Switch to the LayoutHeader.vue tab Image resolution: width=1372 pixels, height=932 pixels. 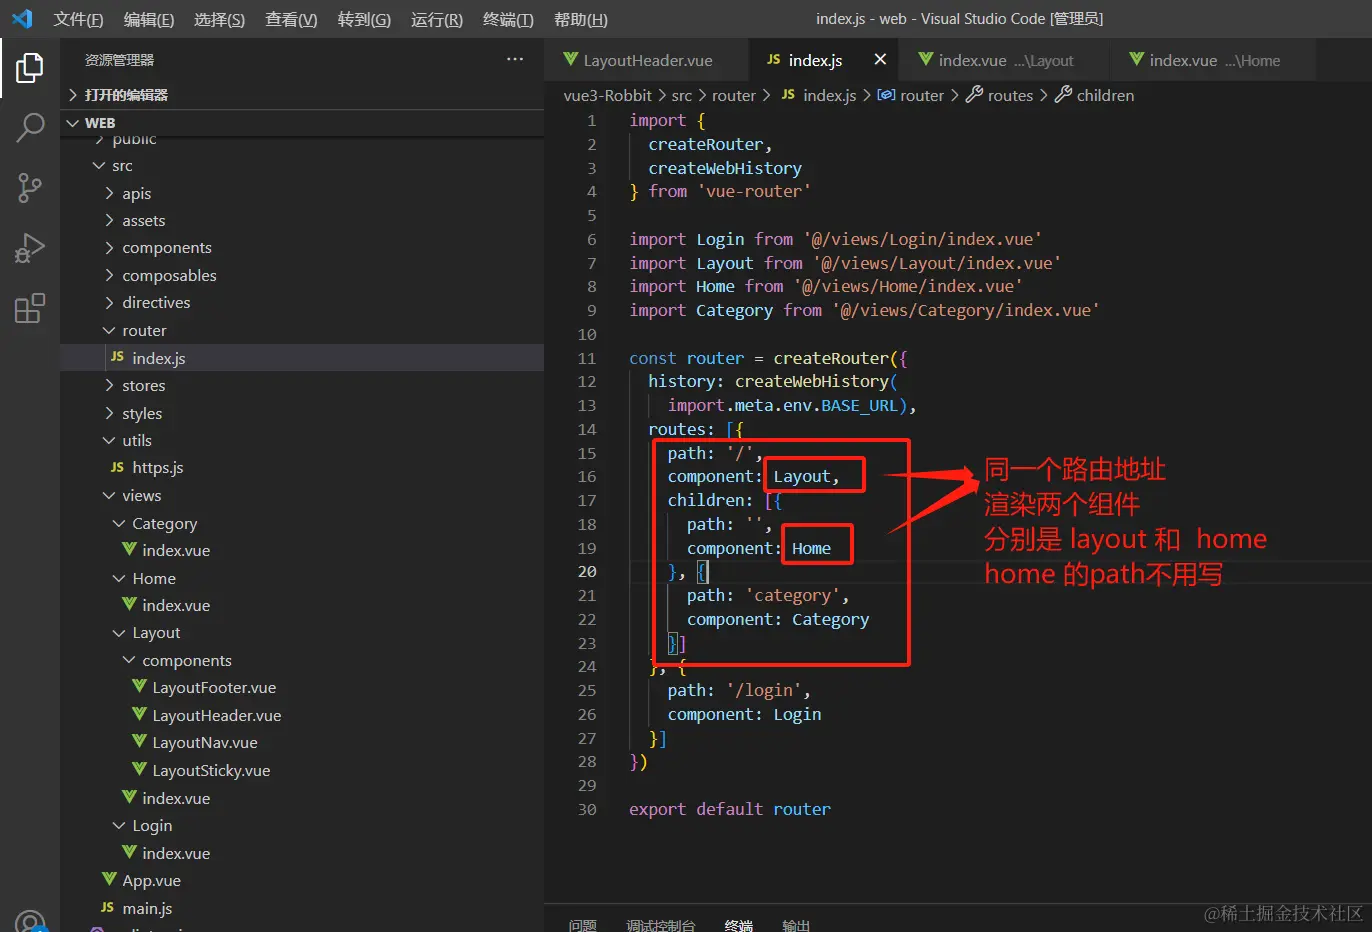click(x=647, y=60)
